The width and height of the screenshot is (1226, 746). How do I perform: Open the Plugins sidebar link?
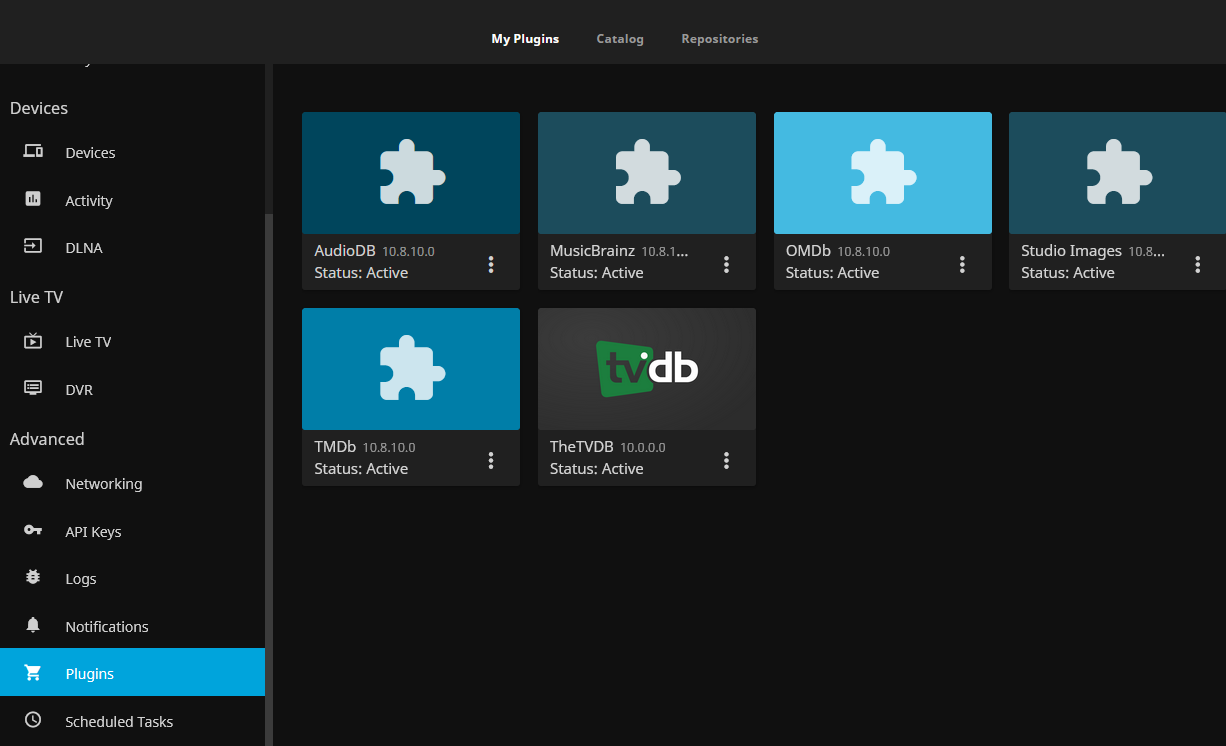click(x=90, y=673)
